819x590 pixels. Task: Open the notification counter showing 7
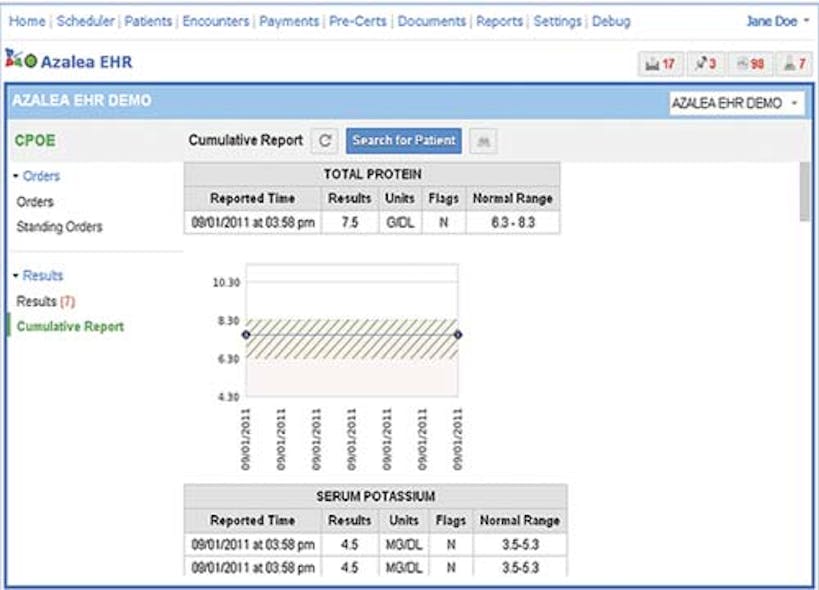click(x=794, y=65)
